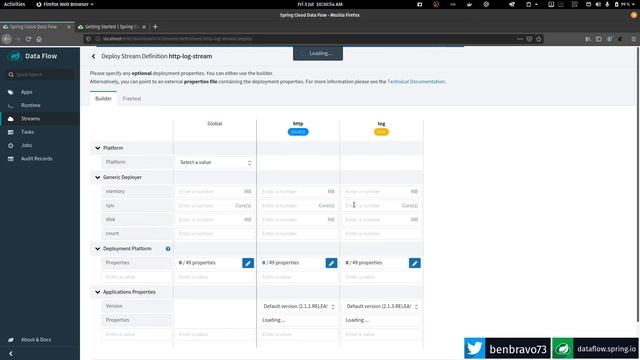The width and height of the screenshot is (640, 360).
Task: Click http disk number field
Action: [x=298, y=220]
